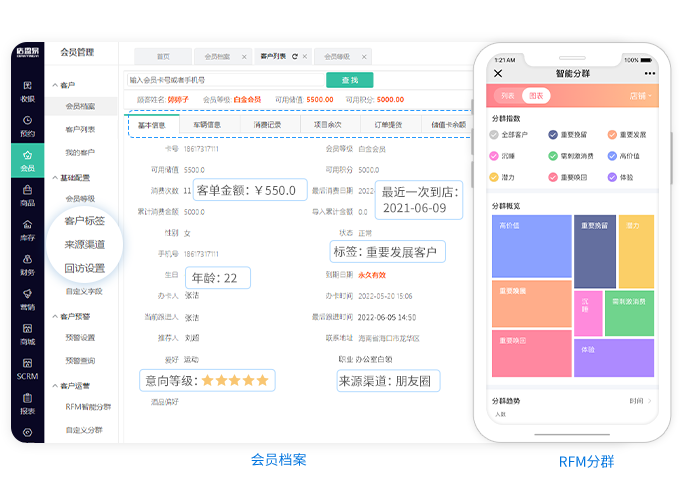Click the five-star 意向等级 rating
The width and height of the screenshot is (680, 500).
coord(235,381)
